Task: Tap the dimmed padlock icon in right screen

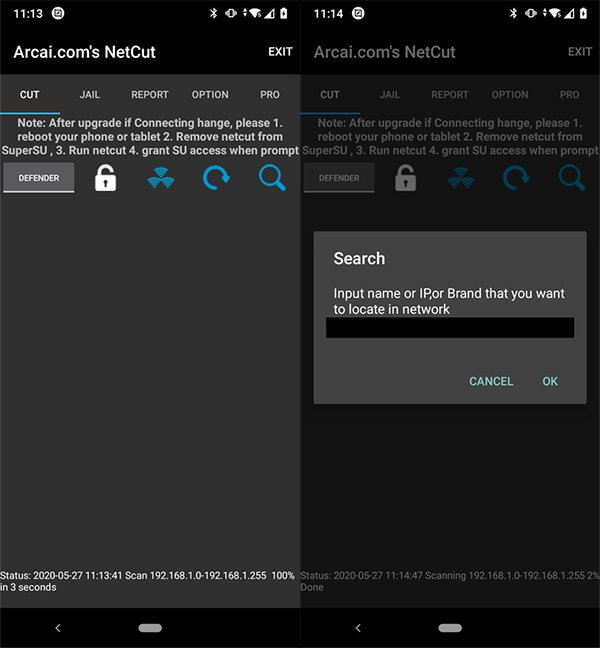Action: pyautogui.click(x=405, y=178)
